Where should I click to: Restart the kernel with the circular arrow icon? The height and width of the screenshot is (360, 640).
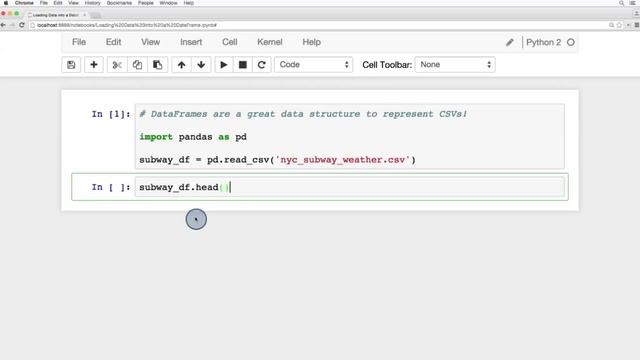(x=262, y=64)
